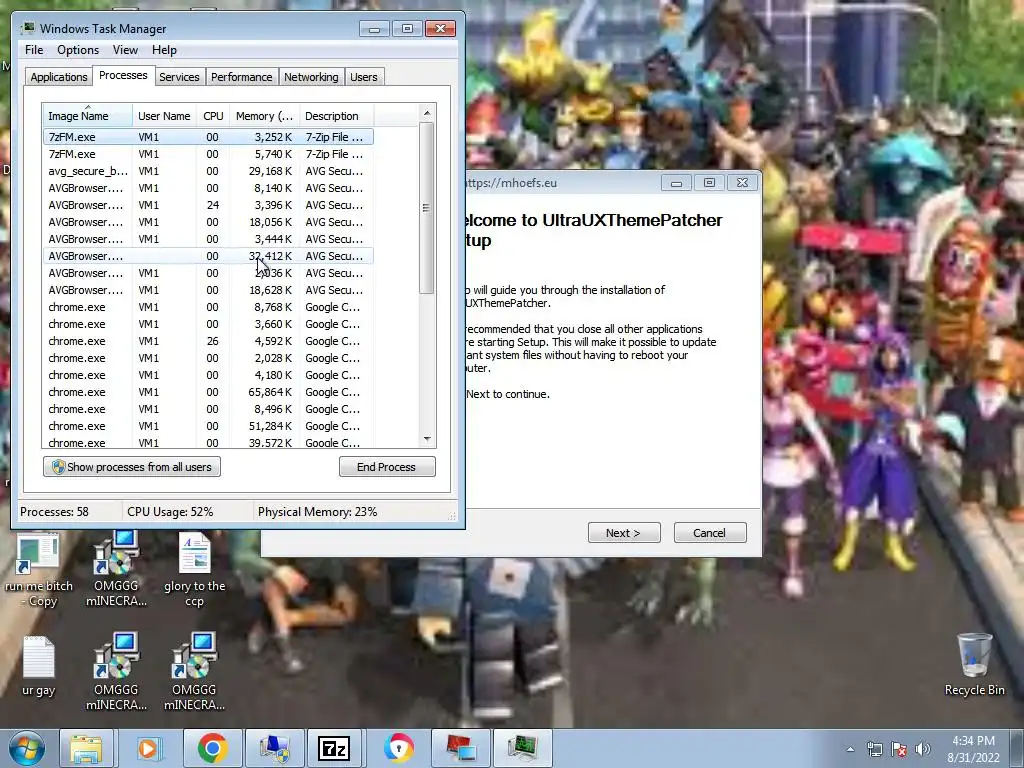This screenshot has width=1024, height=768.
Task: Click the 'CPU Usage: 52%' status entry
Action: [170, 512]
